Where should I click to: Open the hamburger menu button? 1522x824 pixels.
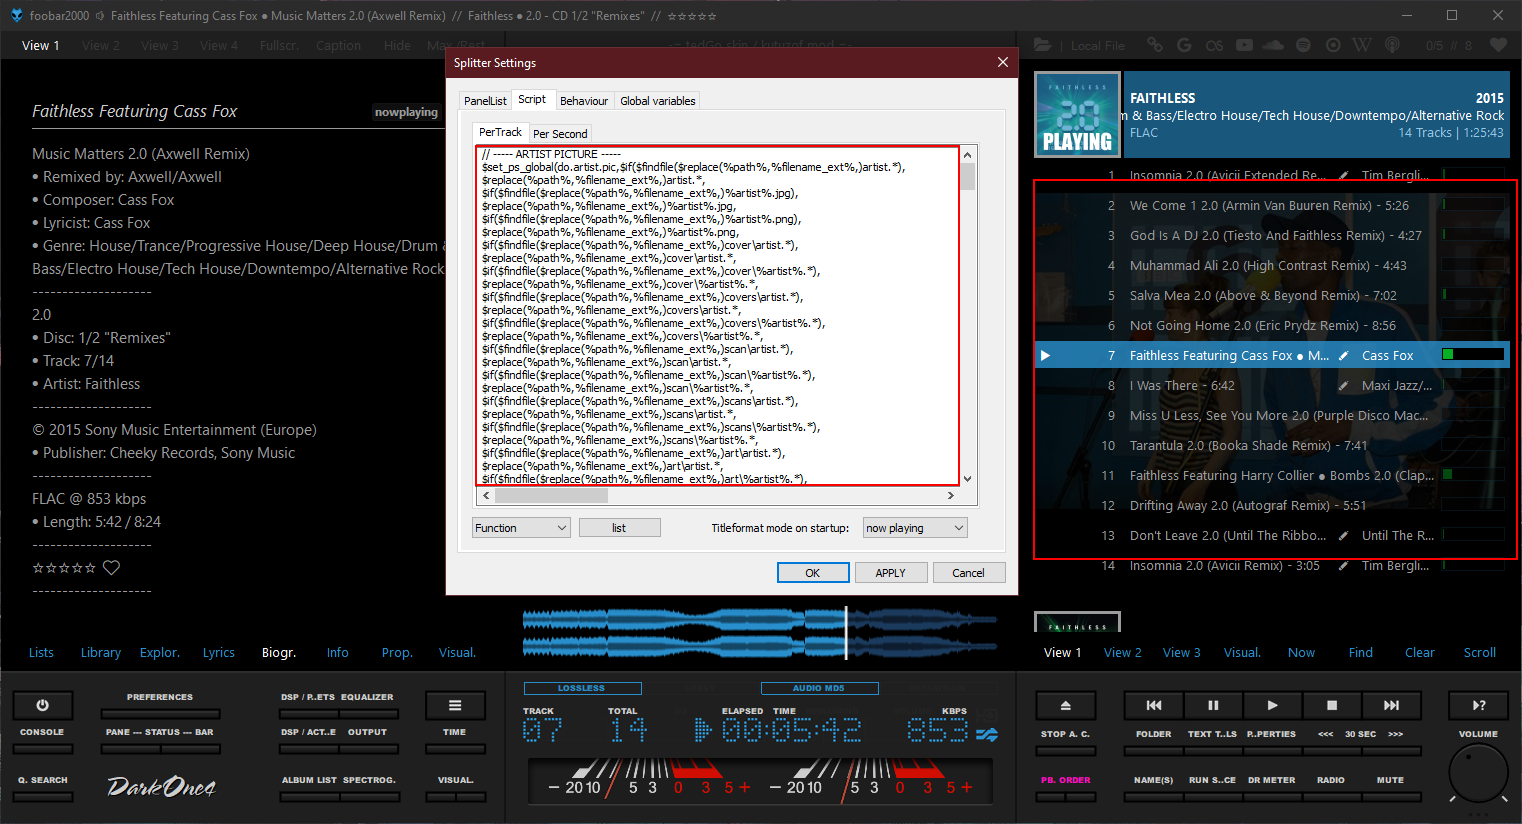click(455, 705)
